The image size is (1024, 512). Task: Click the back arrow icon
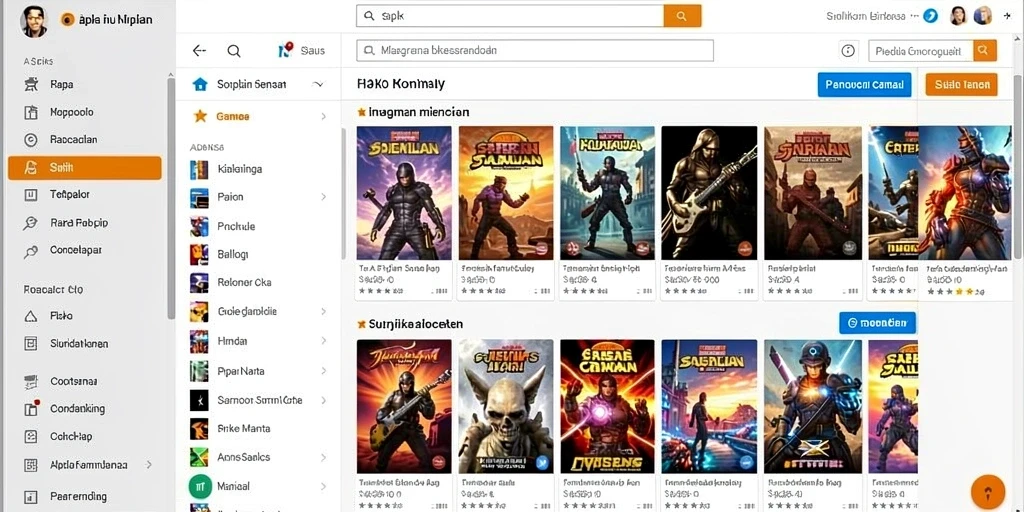199,50
